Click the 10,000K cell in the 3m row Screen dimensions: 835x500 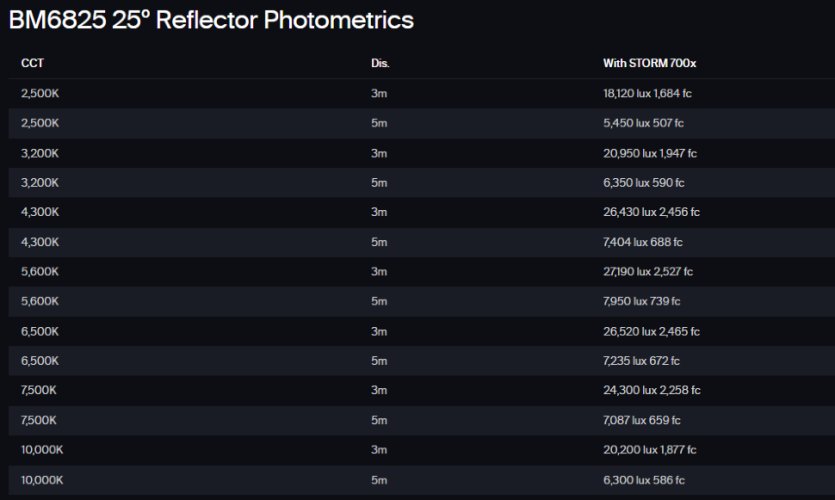pyautogui.click(x=42, y=450)
